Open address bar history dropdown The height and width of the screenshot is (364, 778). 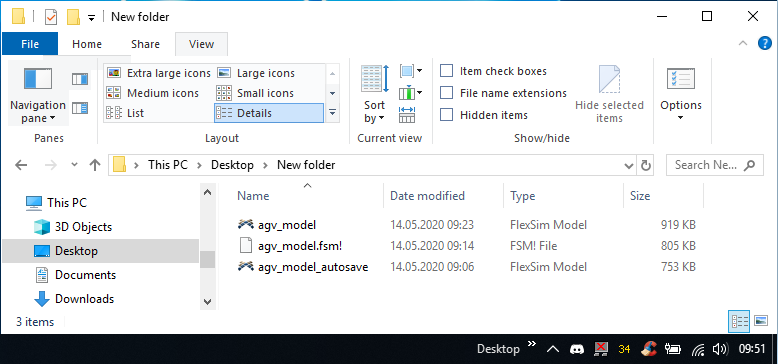[629, 165]
